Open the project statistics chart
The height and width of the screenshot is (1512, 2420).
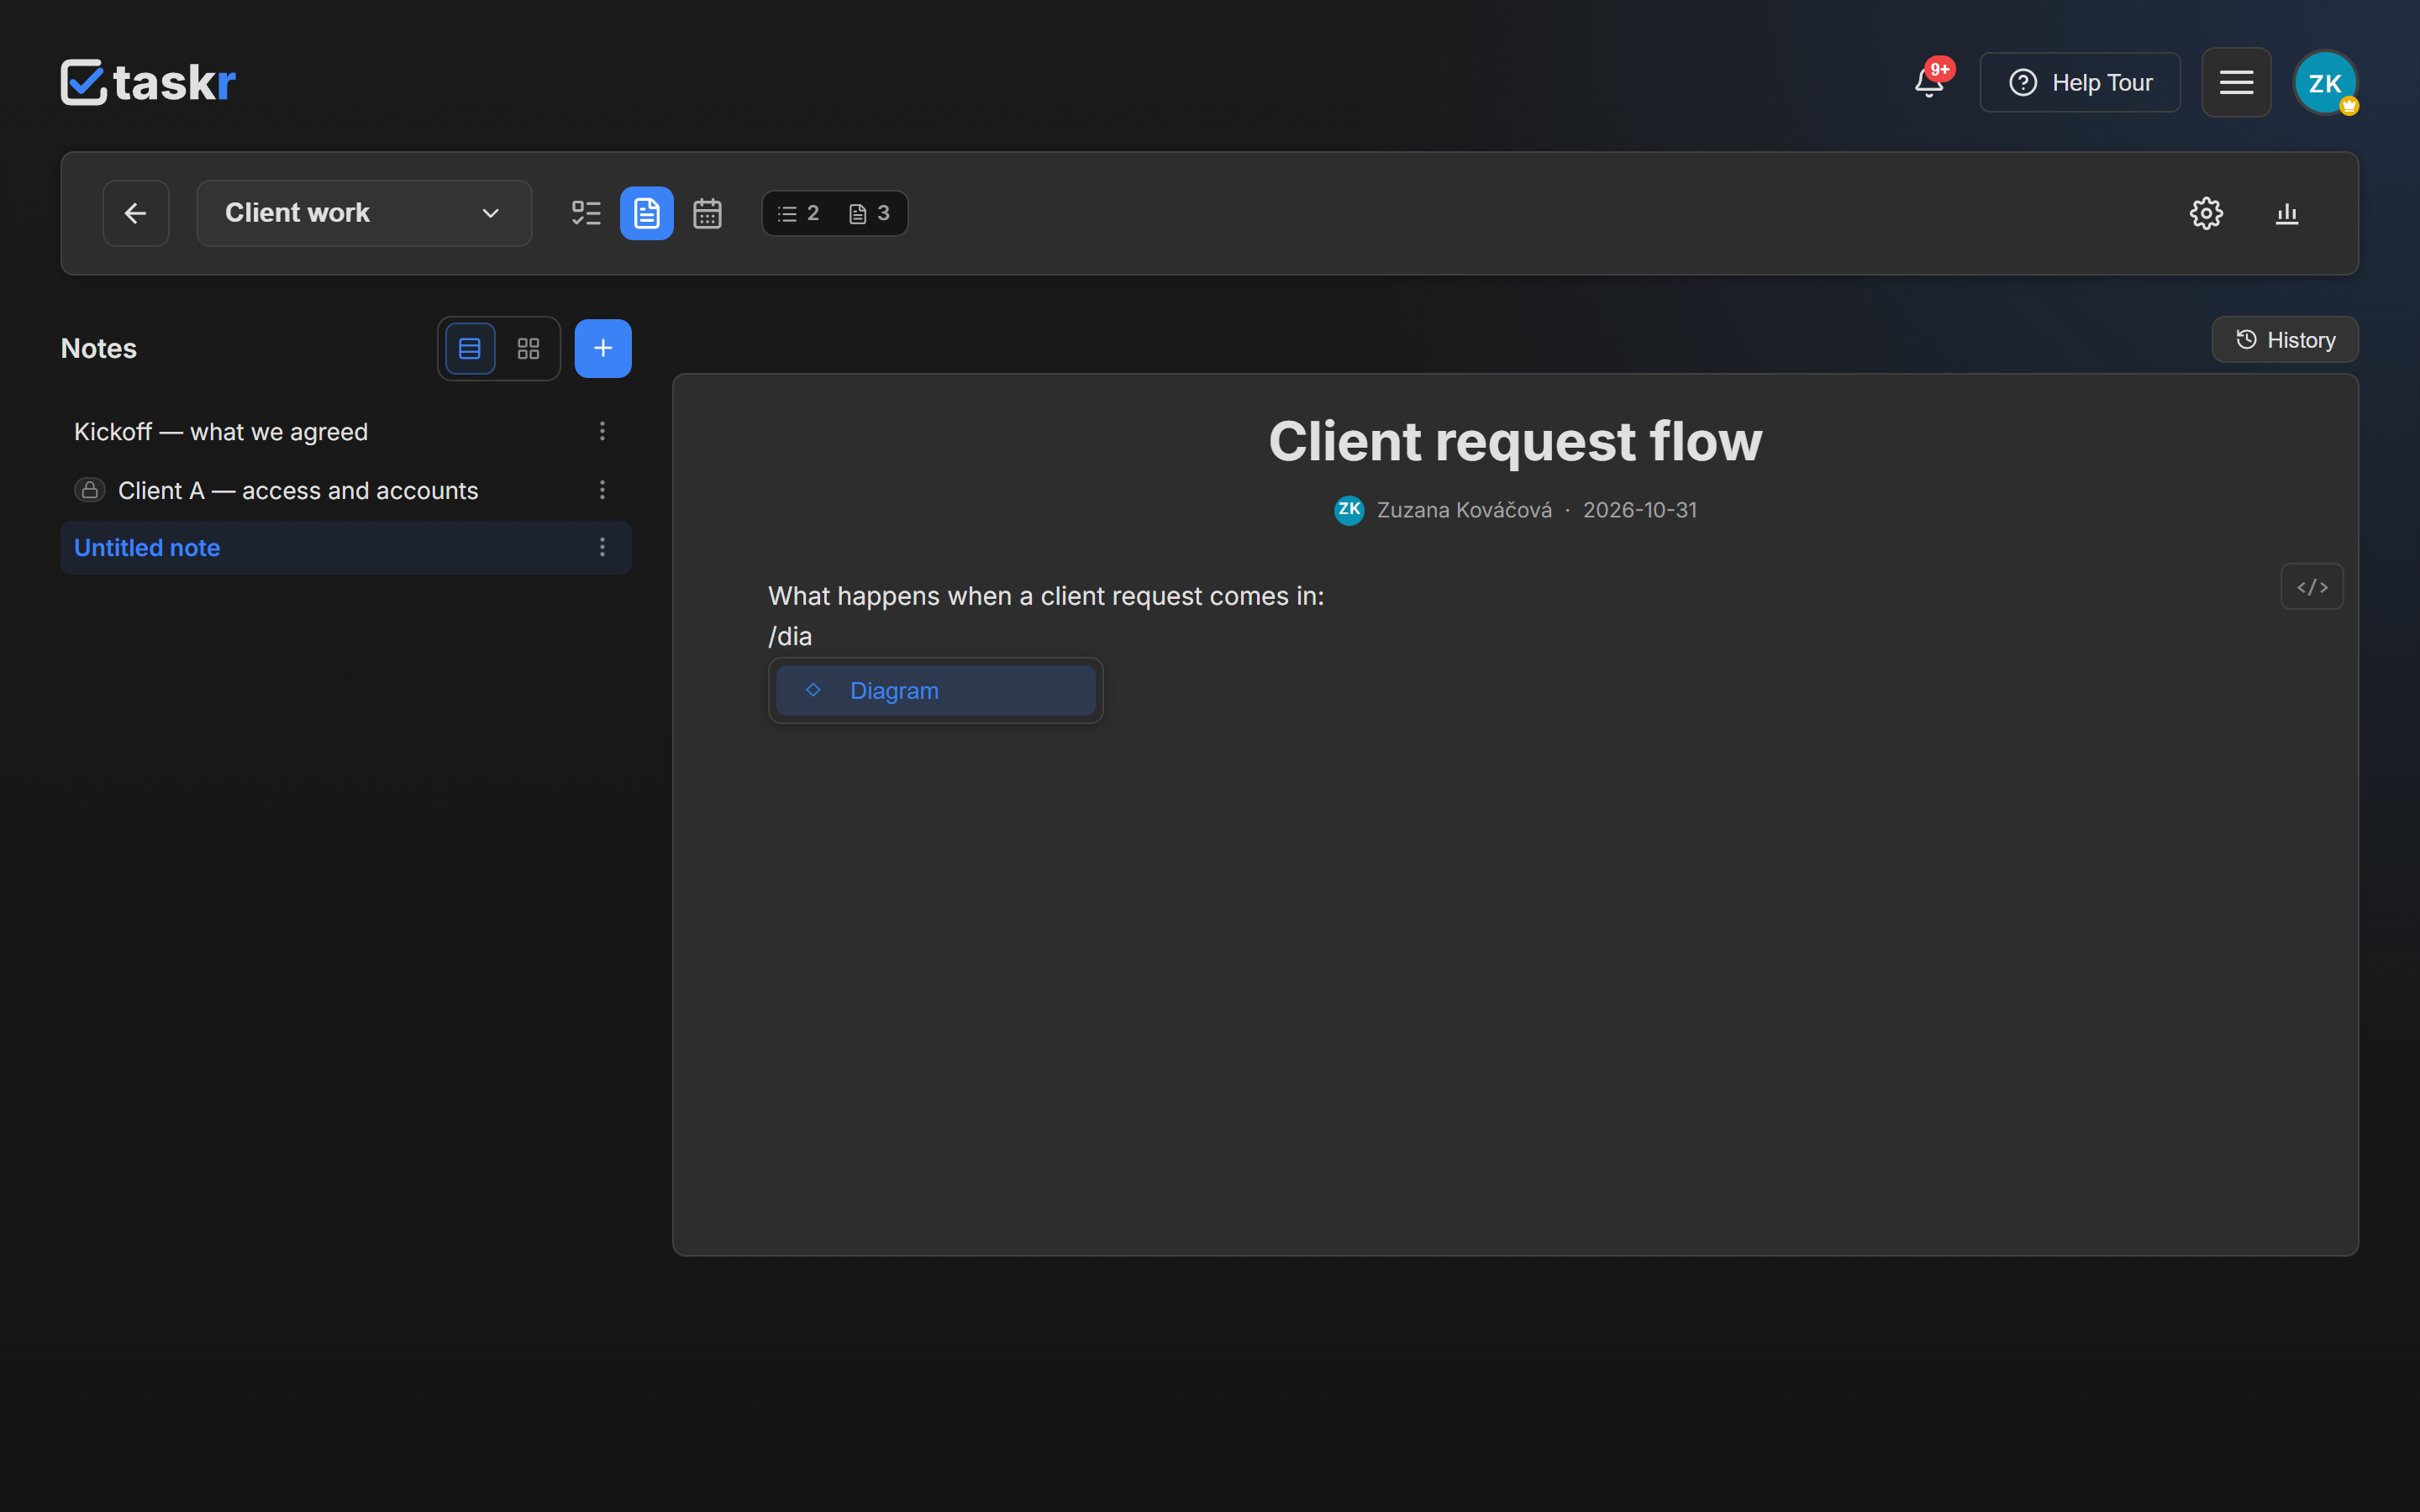(2287, 213)
